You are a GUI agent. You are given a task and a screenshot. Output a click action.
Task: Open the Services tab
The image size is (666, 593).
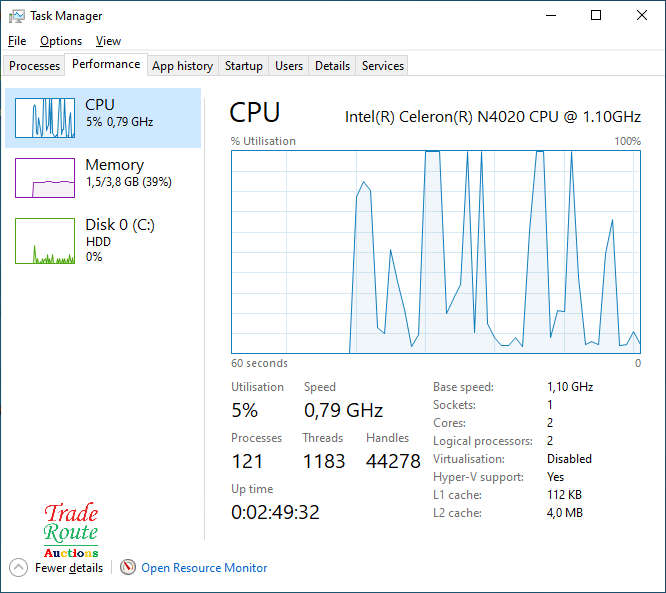(x=383, y=66)
